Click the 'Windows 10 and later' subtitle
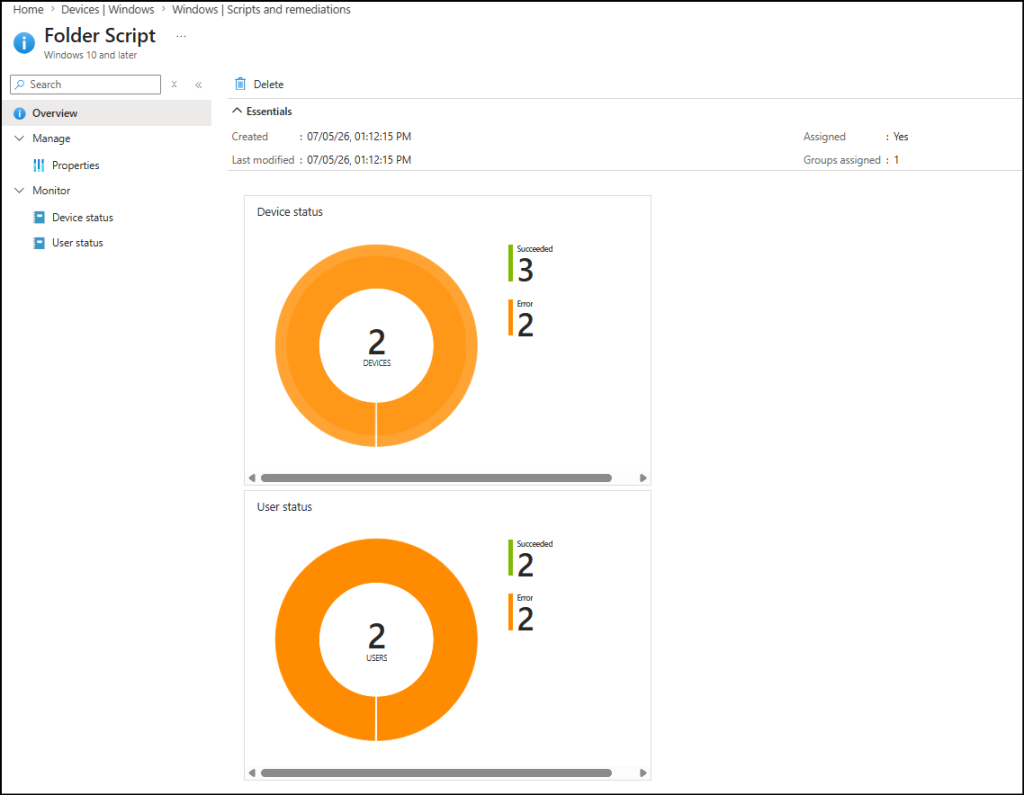The height and width of the screenshot is (795, 1024). [91, 55]
